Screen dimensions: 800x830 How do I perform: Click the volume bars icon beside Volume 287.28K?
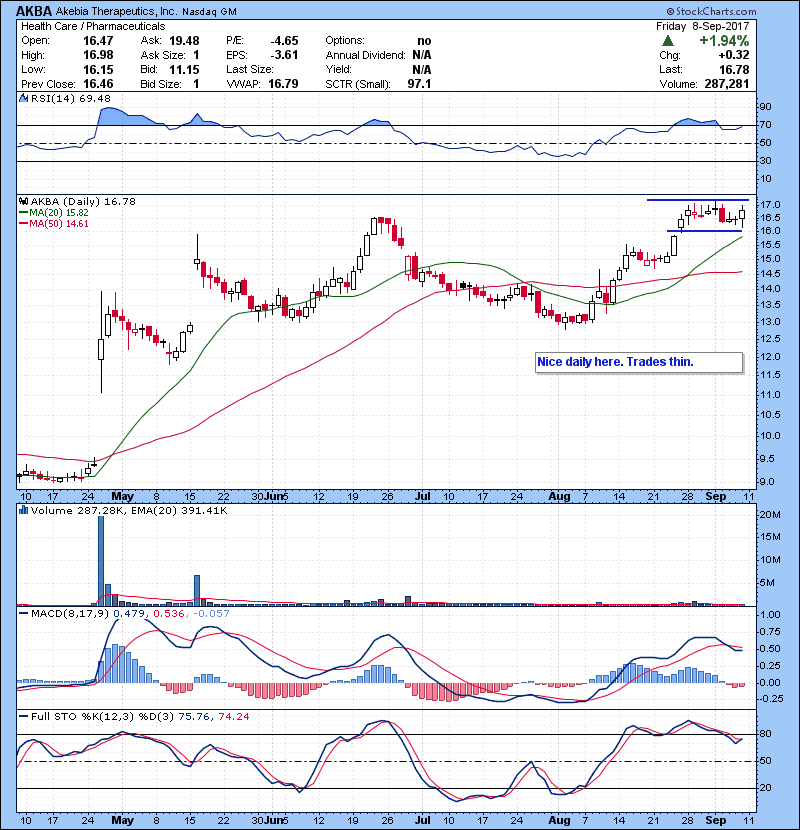[23, 510]
